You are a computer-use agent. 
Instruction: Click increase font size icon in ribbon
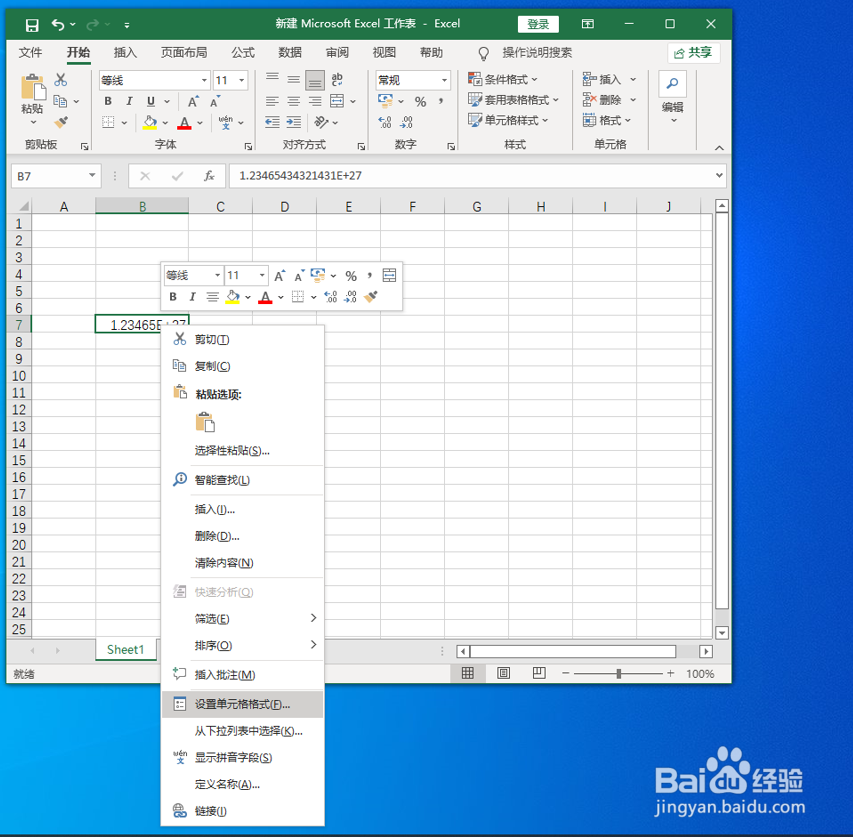pos(193,101)
